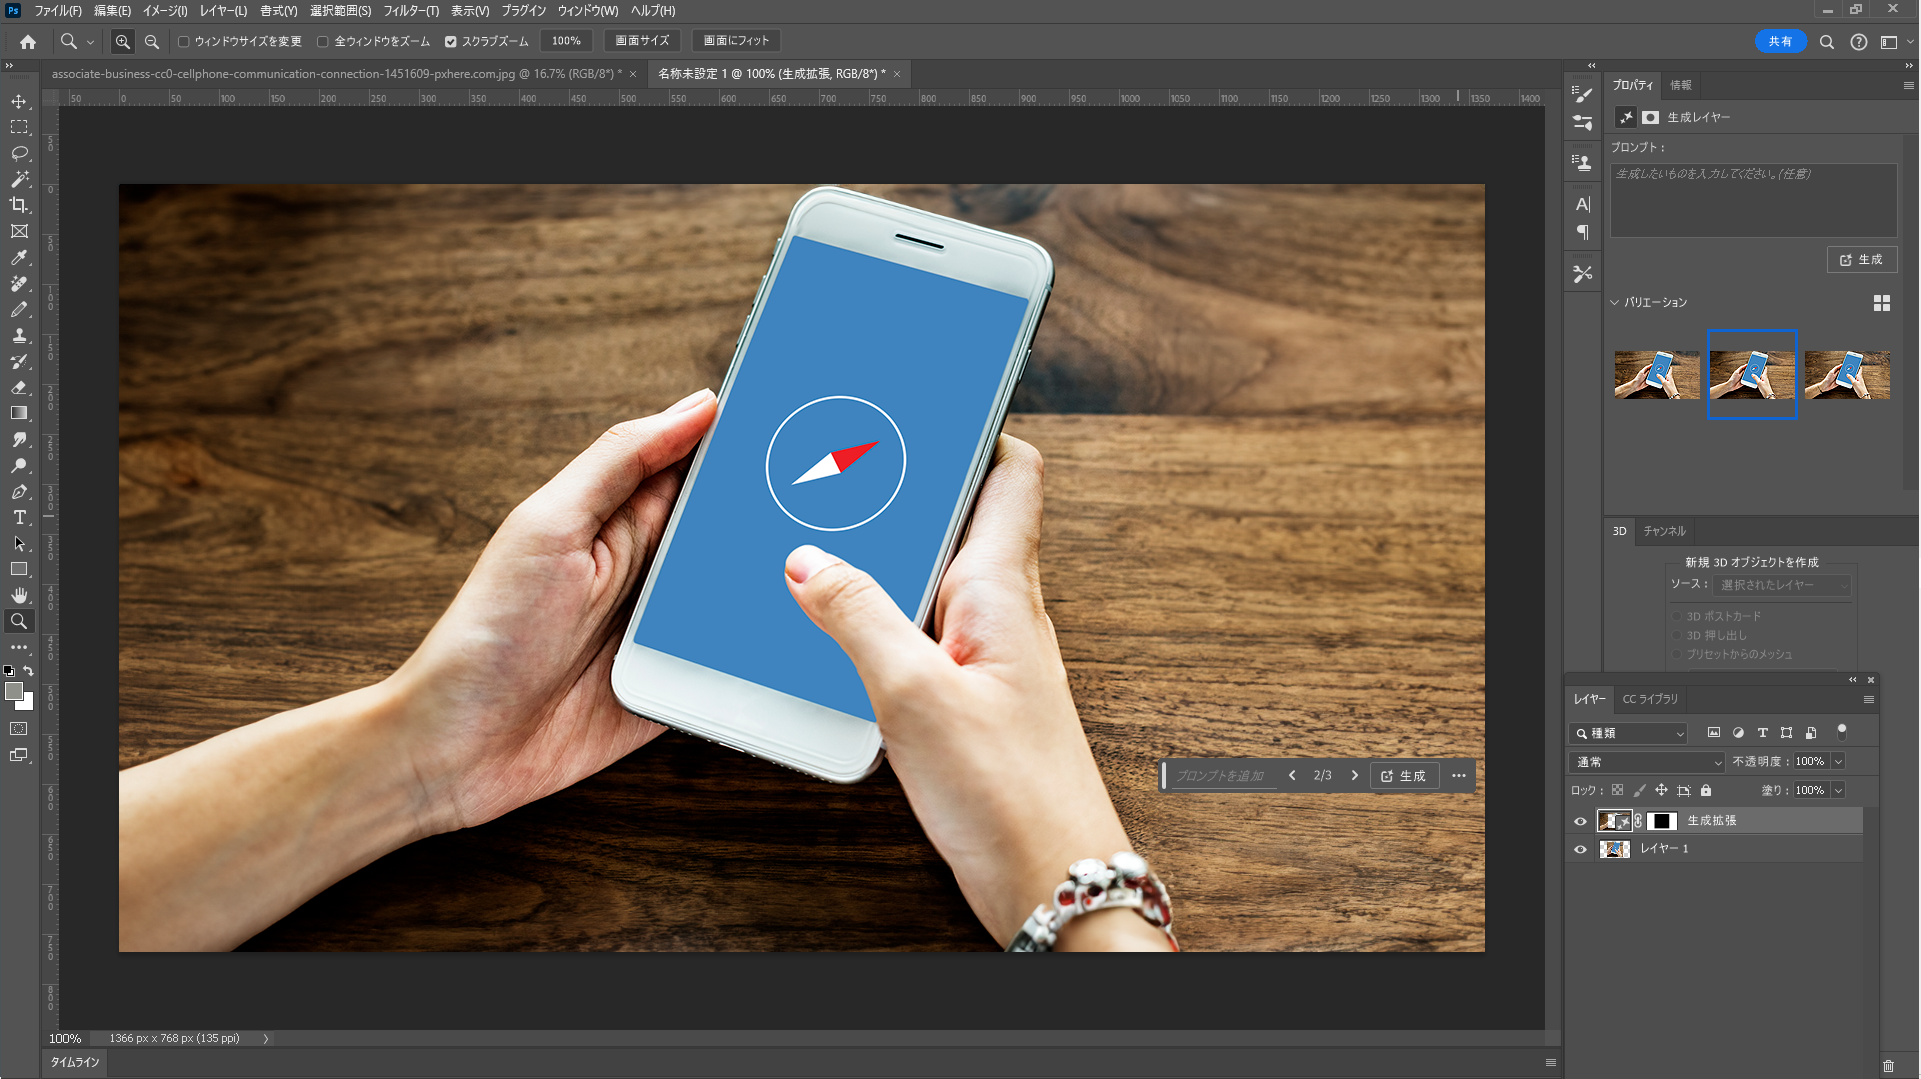Toggle lock all padlock icon
Screen dimensions: 1921x1079
pos(1706,790)
